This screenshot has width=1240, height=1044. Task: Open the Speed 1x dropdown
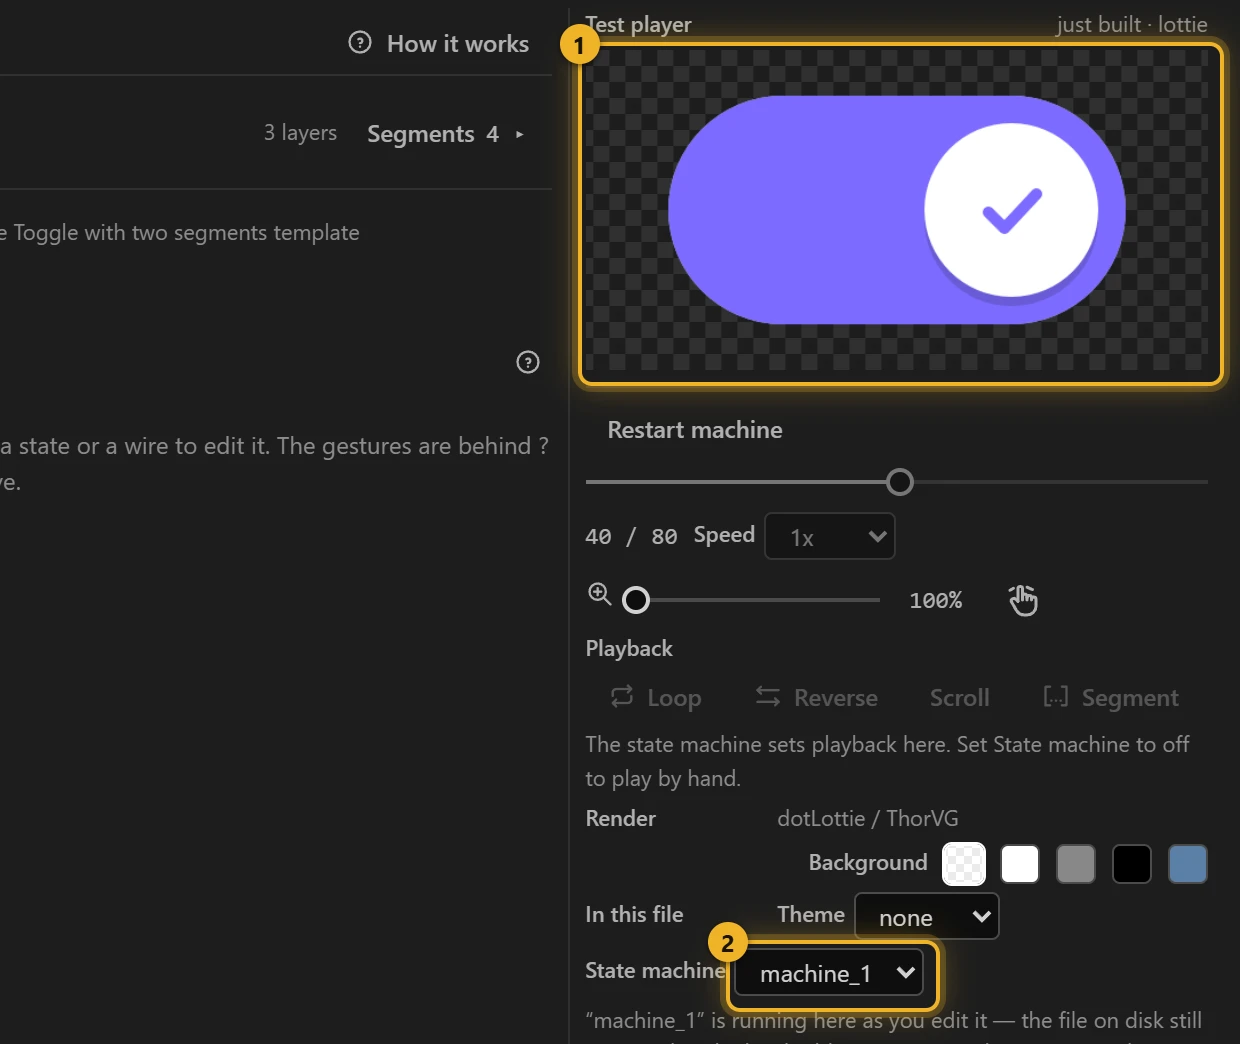pos(830,537)
